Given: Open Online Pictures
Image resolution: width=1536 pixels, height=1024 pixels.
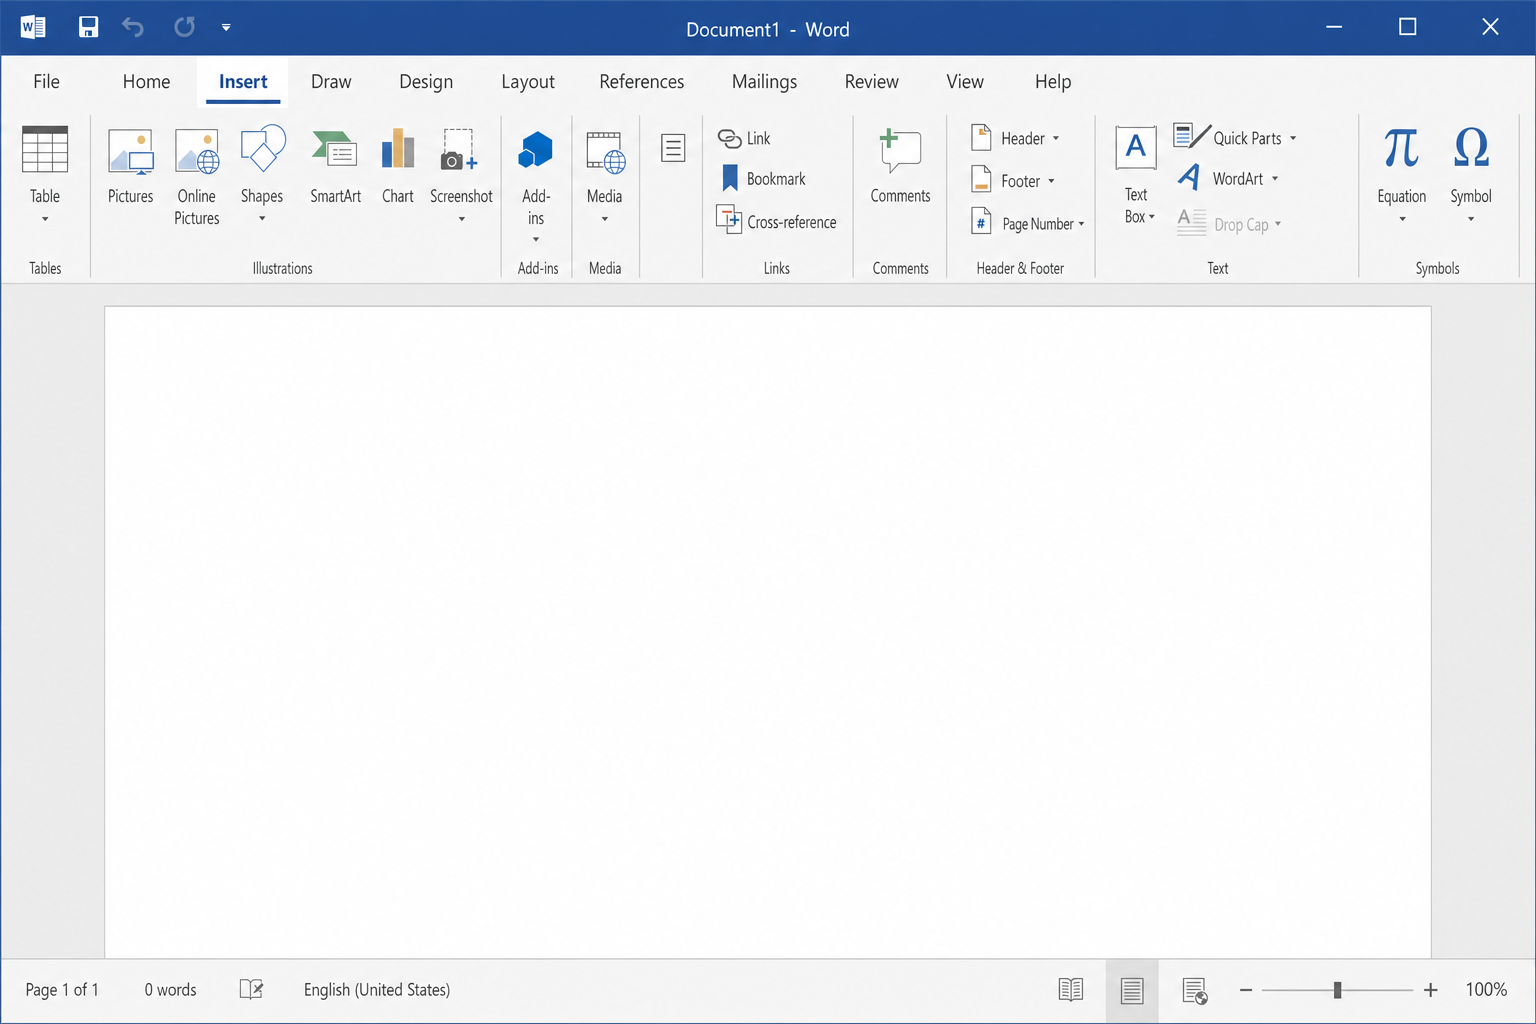Looking at the screenshot, I should (197, 177).
